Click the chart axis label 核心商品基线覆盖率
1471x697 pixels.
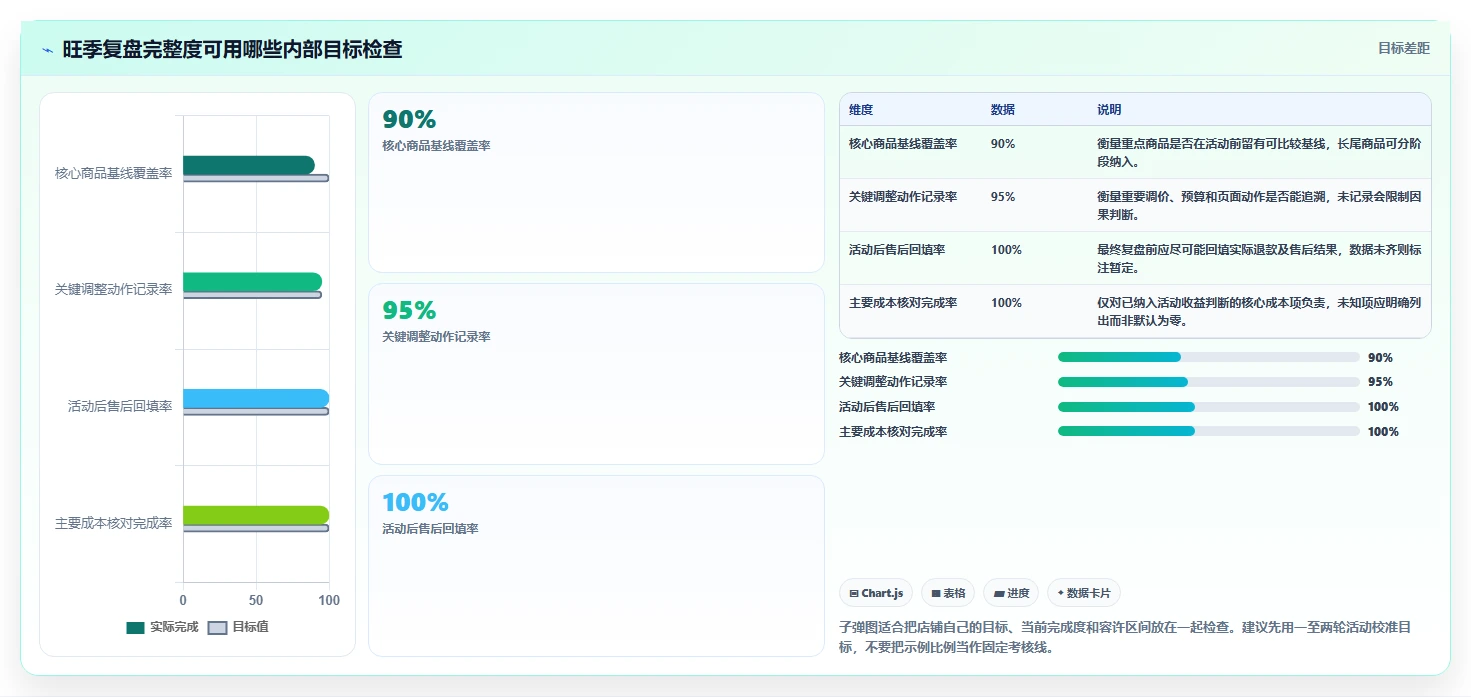[113, 173]
